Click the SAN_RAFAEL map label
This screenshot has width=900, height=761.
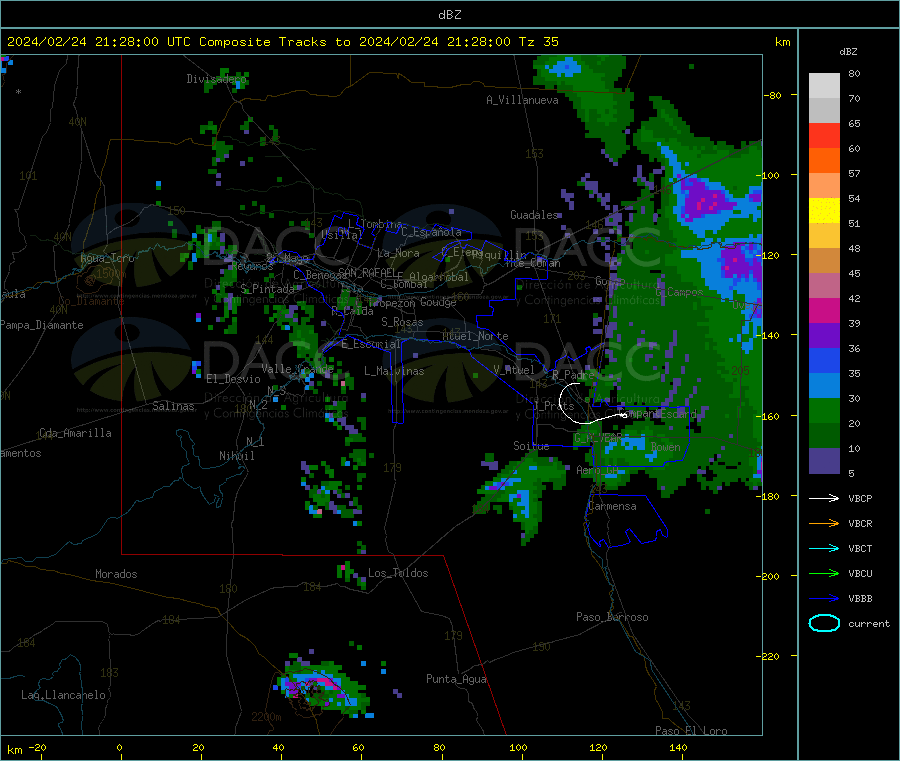point(367,272)
